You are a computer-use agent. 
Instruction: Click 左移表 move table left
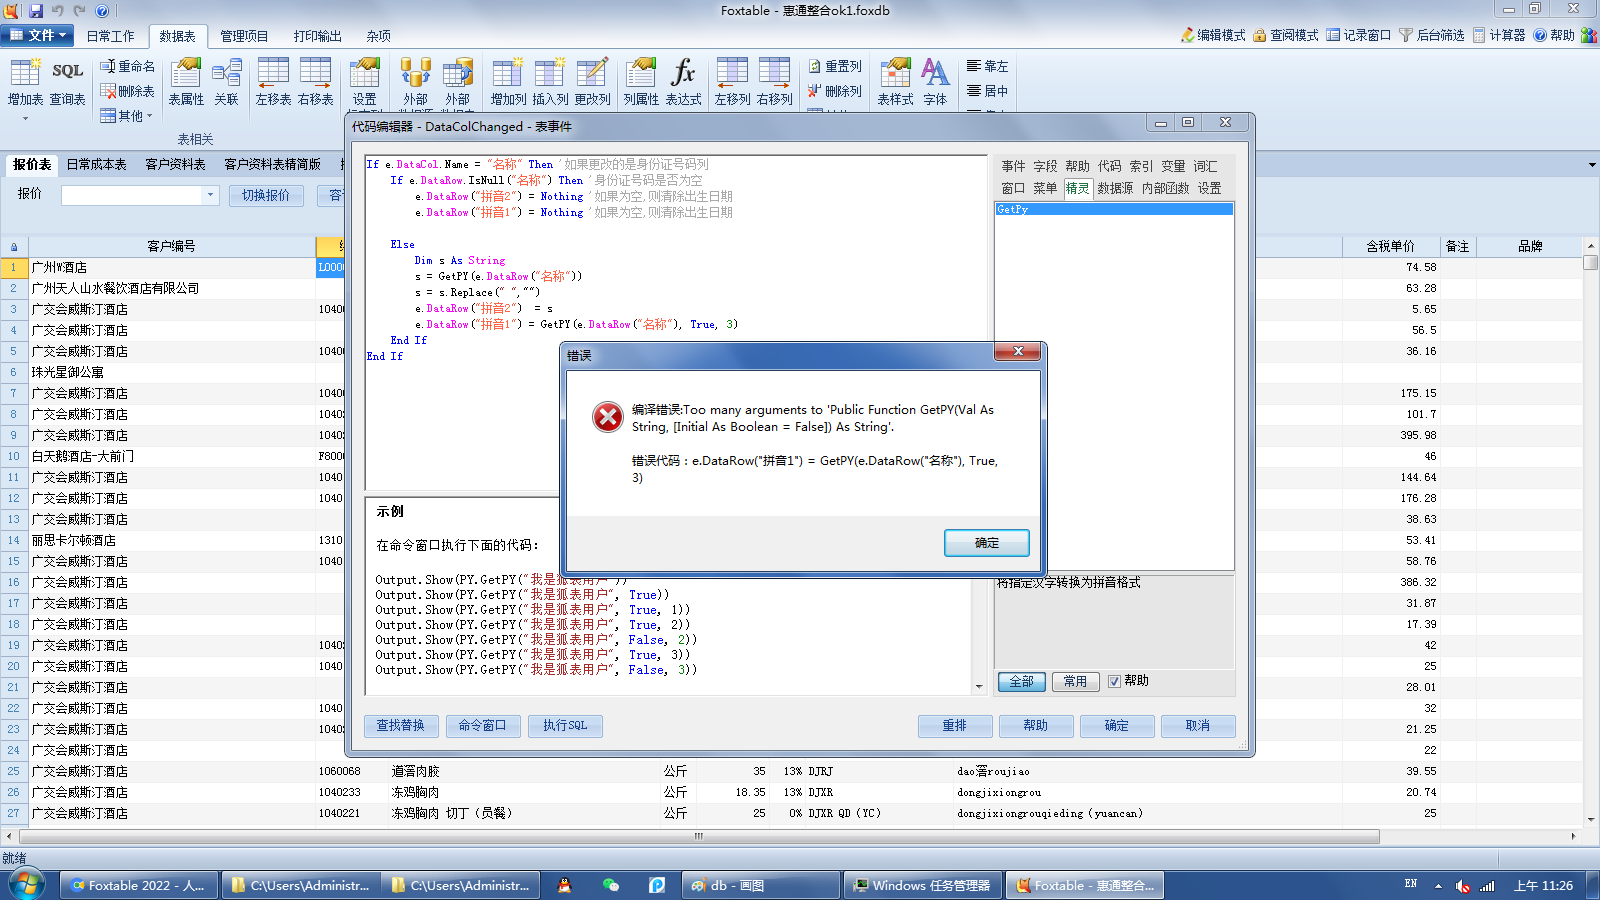[x=273, y=81]
